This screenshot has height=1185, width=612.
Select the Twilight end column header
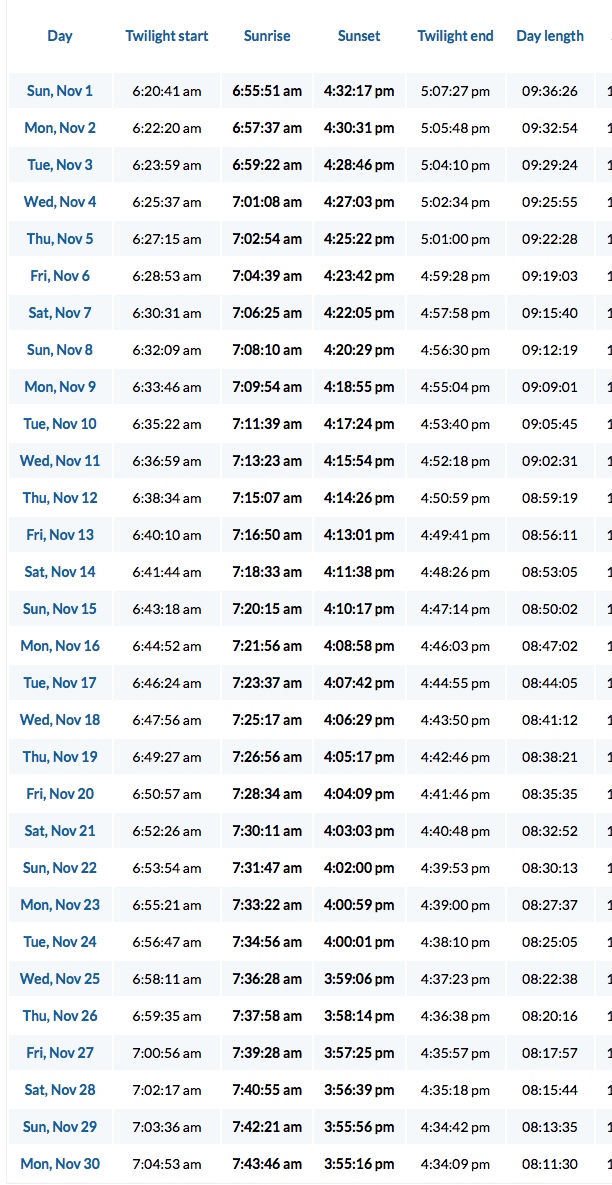(x=455, y=36)
